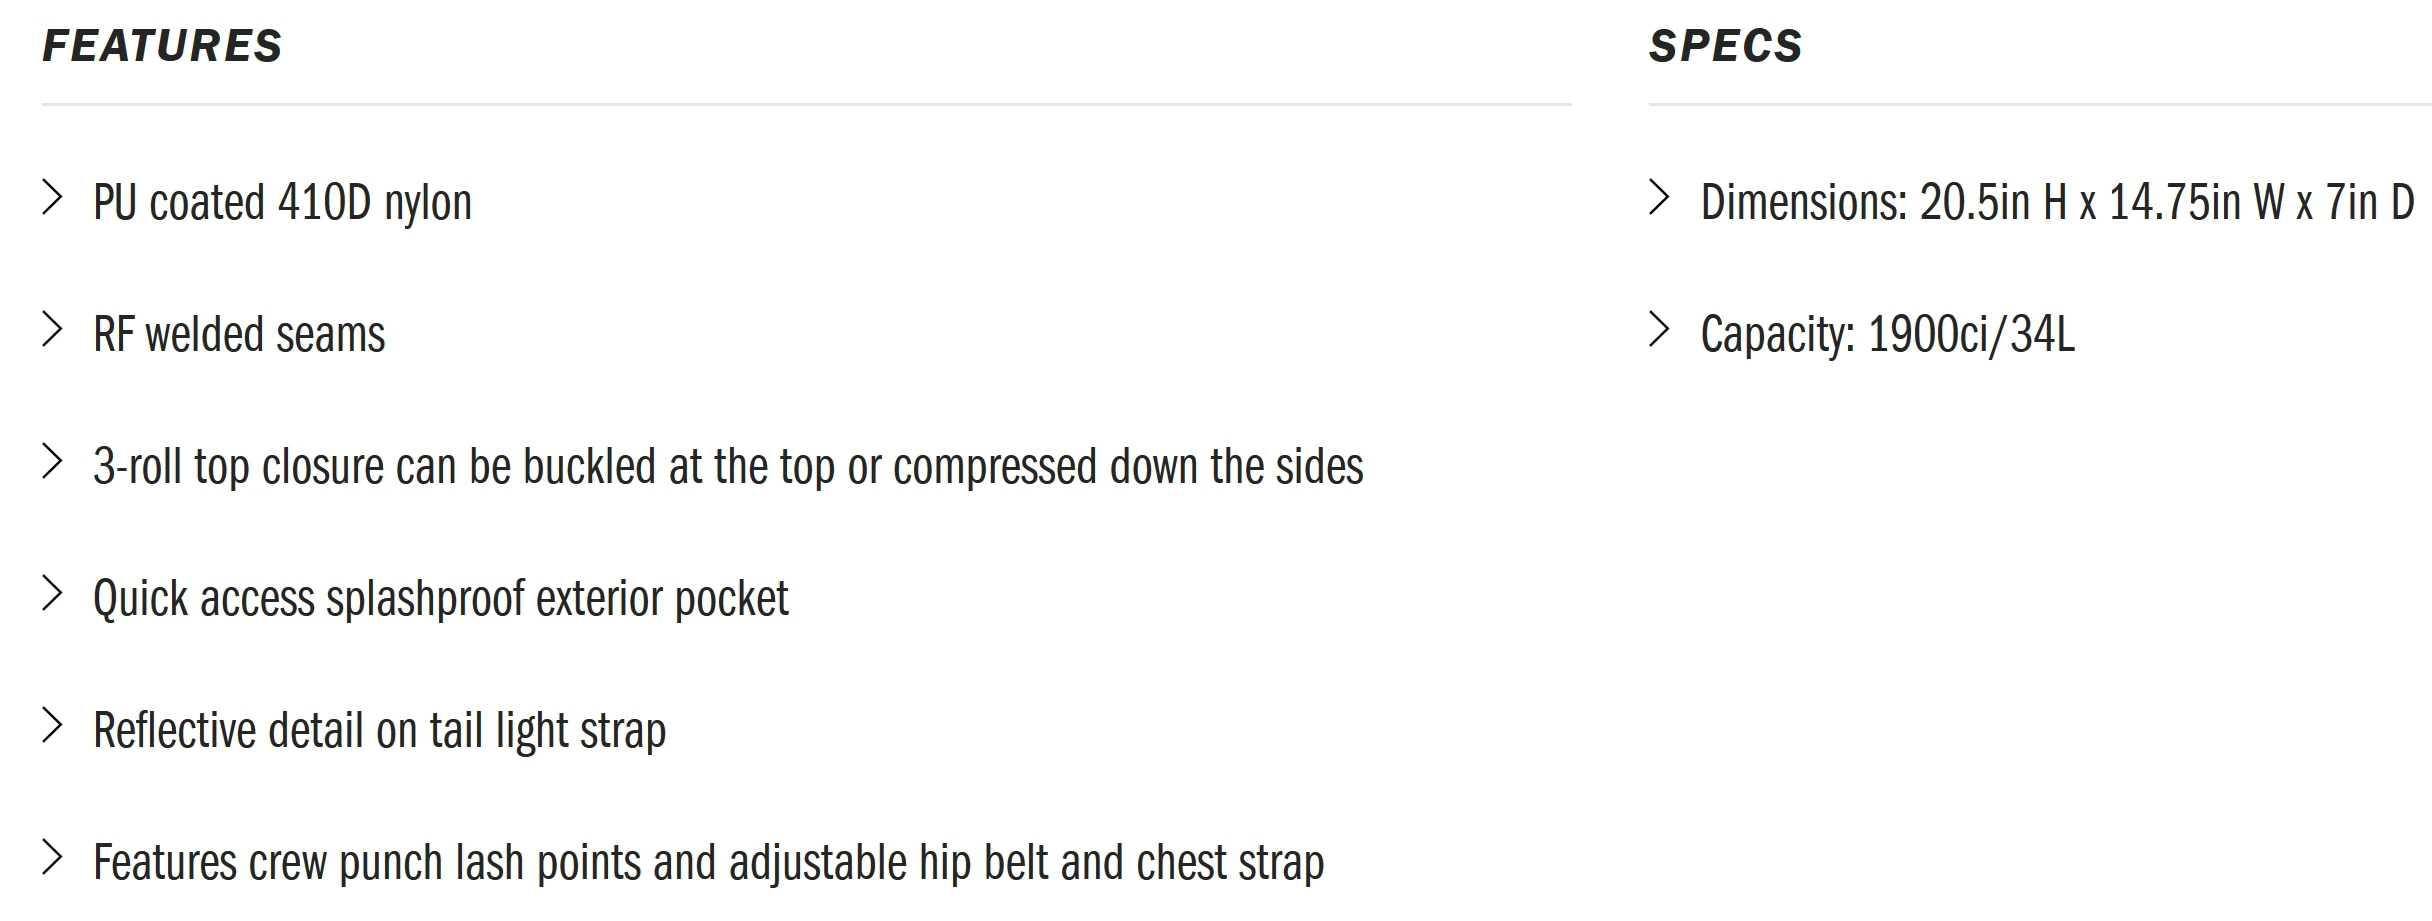Click the Dimensions 20.5in H text
The width and height of the screenshot is (2432, 921).
click(x=2058, y=203)
